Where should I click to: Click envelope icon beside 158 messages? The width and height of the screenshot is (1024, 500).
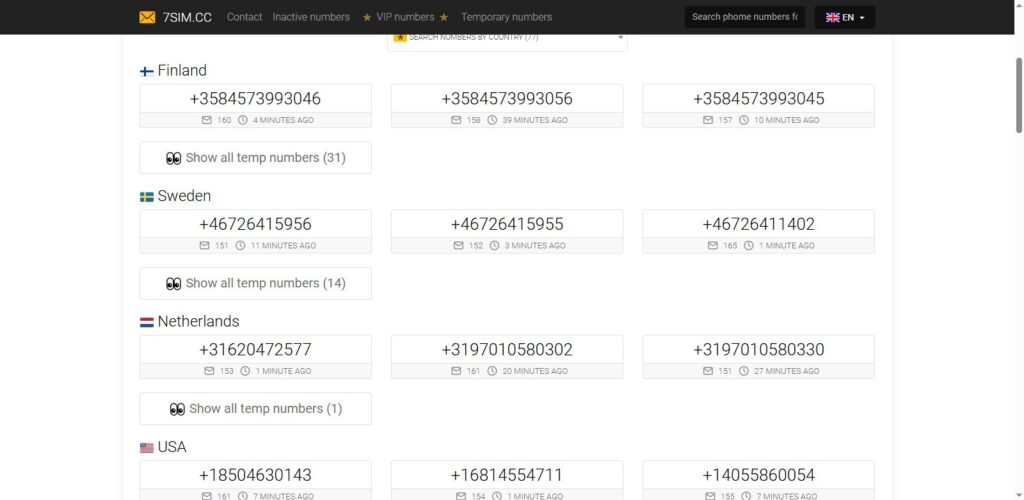(456, 120)
